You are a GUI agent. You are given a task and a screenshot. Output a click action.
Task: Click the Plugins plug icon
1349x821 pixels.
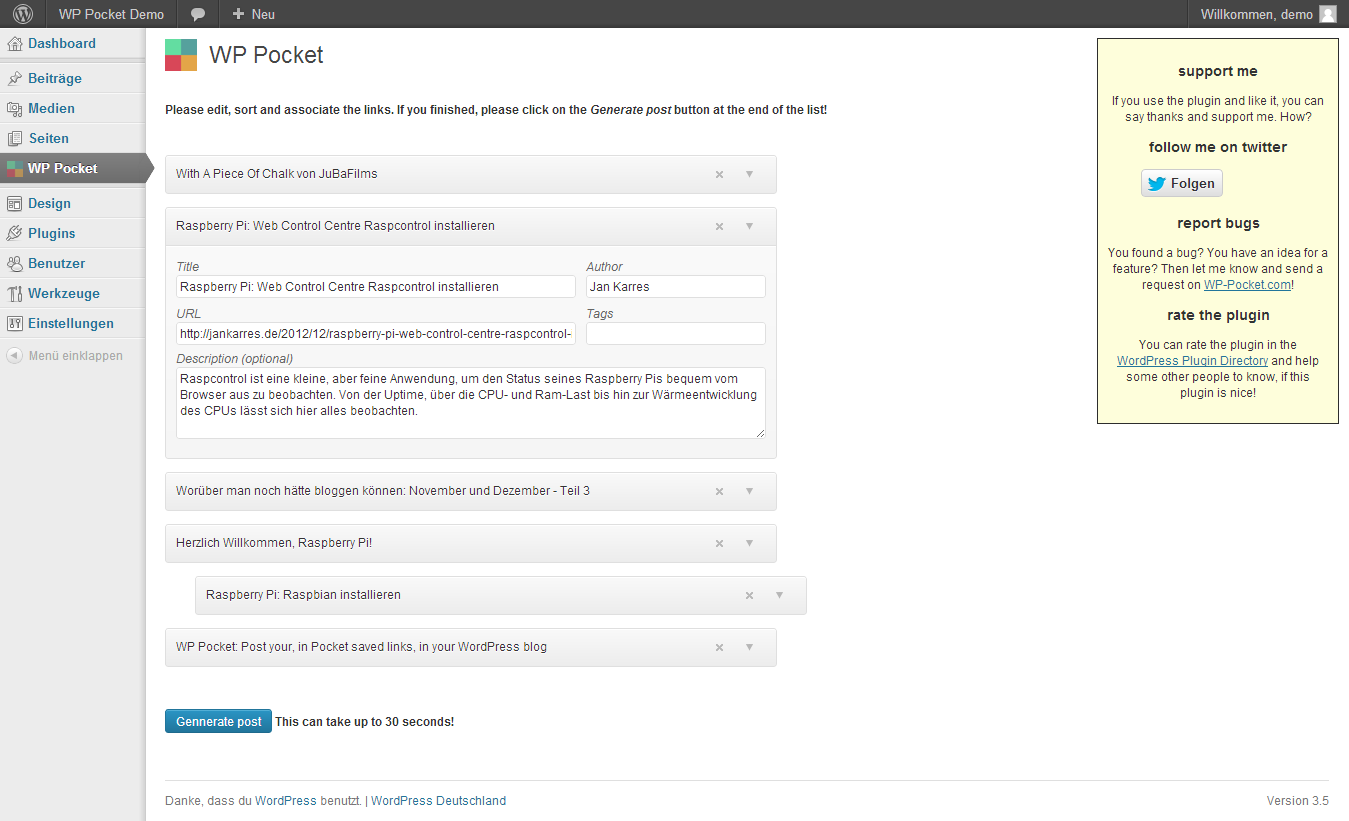tap(15, 234)
